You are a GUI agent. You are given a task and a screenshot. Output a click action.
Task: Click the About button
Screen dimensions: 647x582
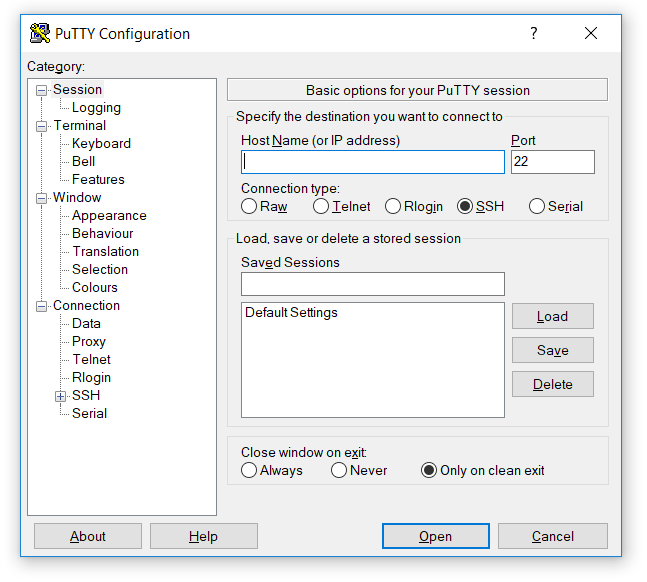coord(88,536)
